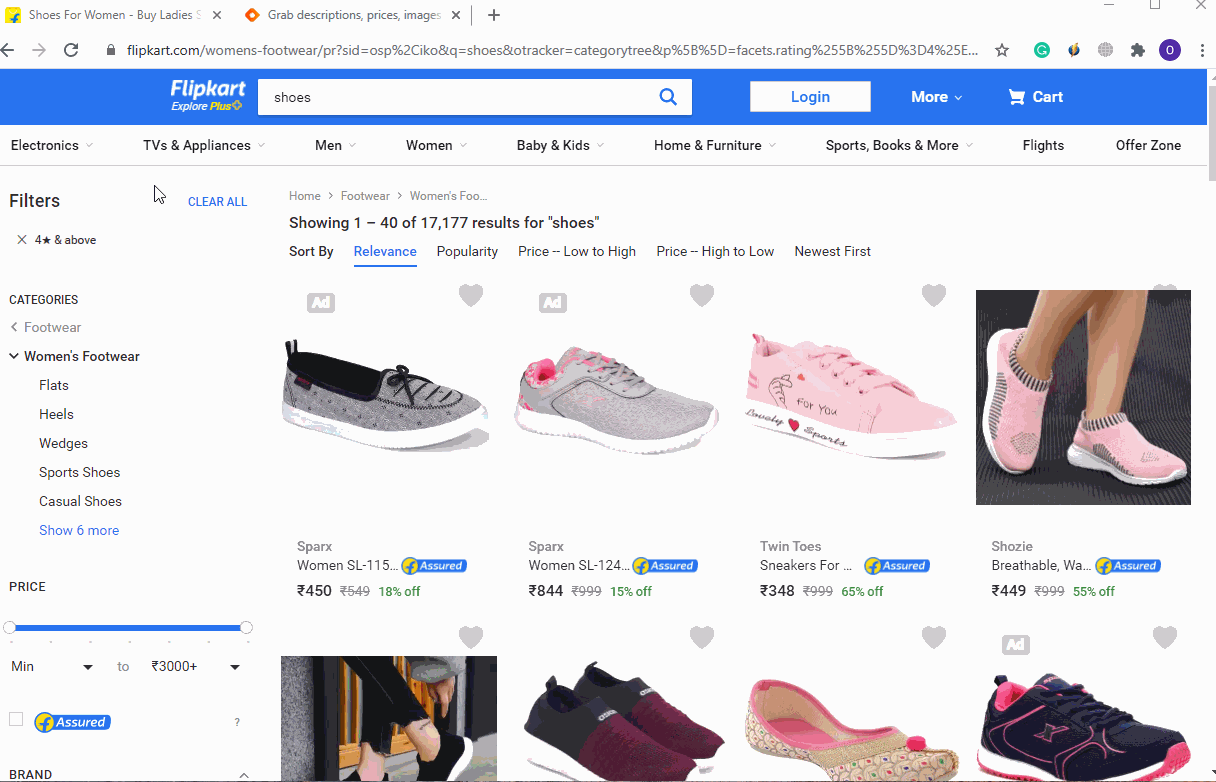Screen dimensions: 1216x782
Task: Reload the page
Action: click(71, 50)
